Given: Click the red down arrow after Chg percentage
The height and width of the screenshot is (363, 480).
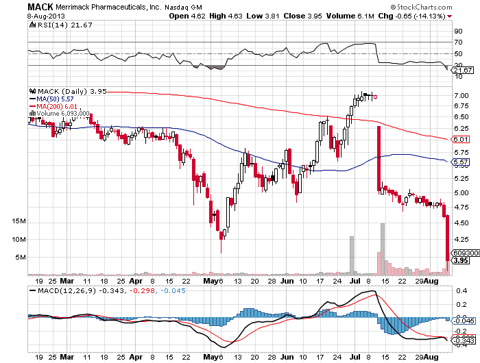Looking at the screenshot, I should coord(450,16).
